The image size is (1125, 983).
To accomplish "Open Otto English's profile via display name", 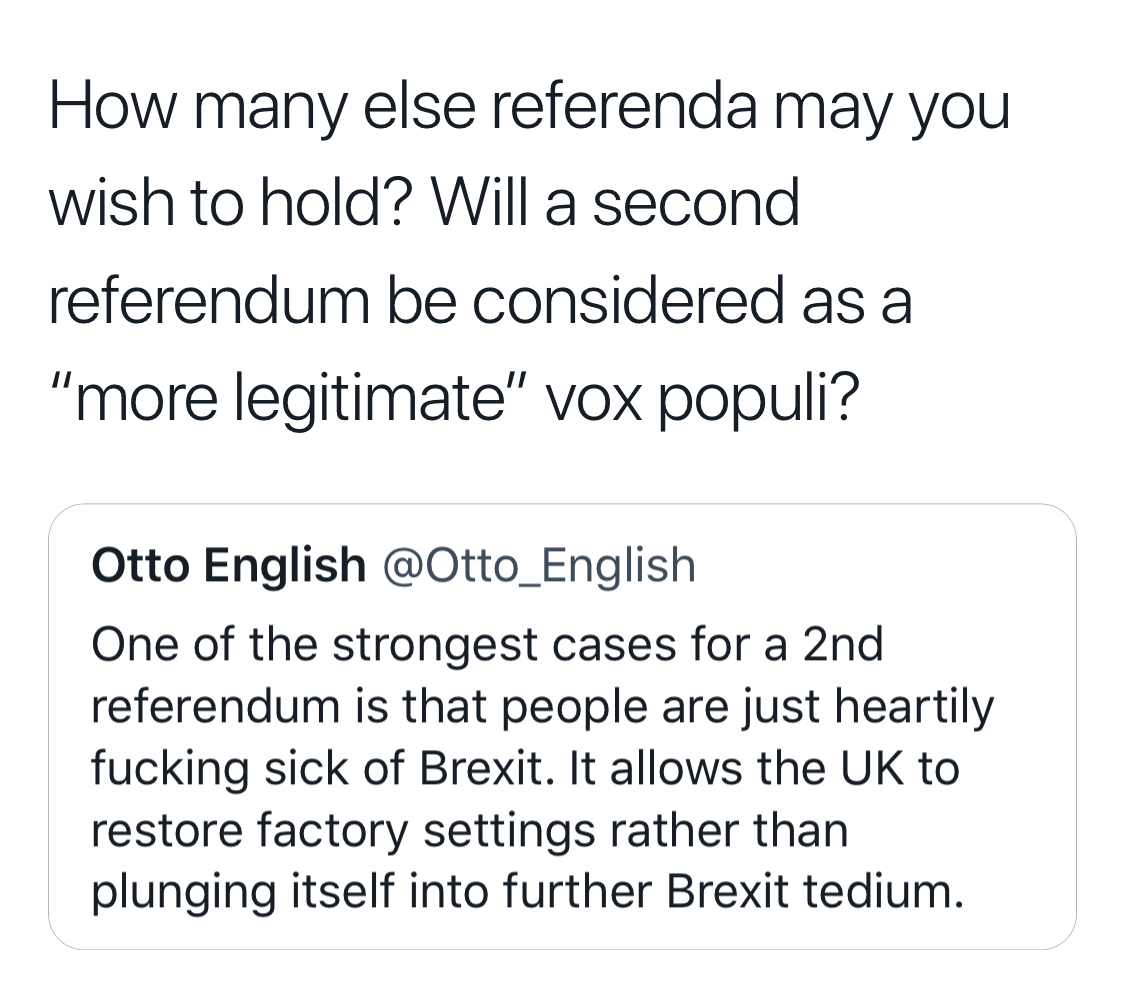I will point(228,565).
